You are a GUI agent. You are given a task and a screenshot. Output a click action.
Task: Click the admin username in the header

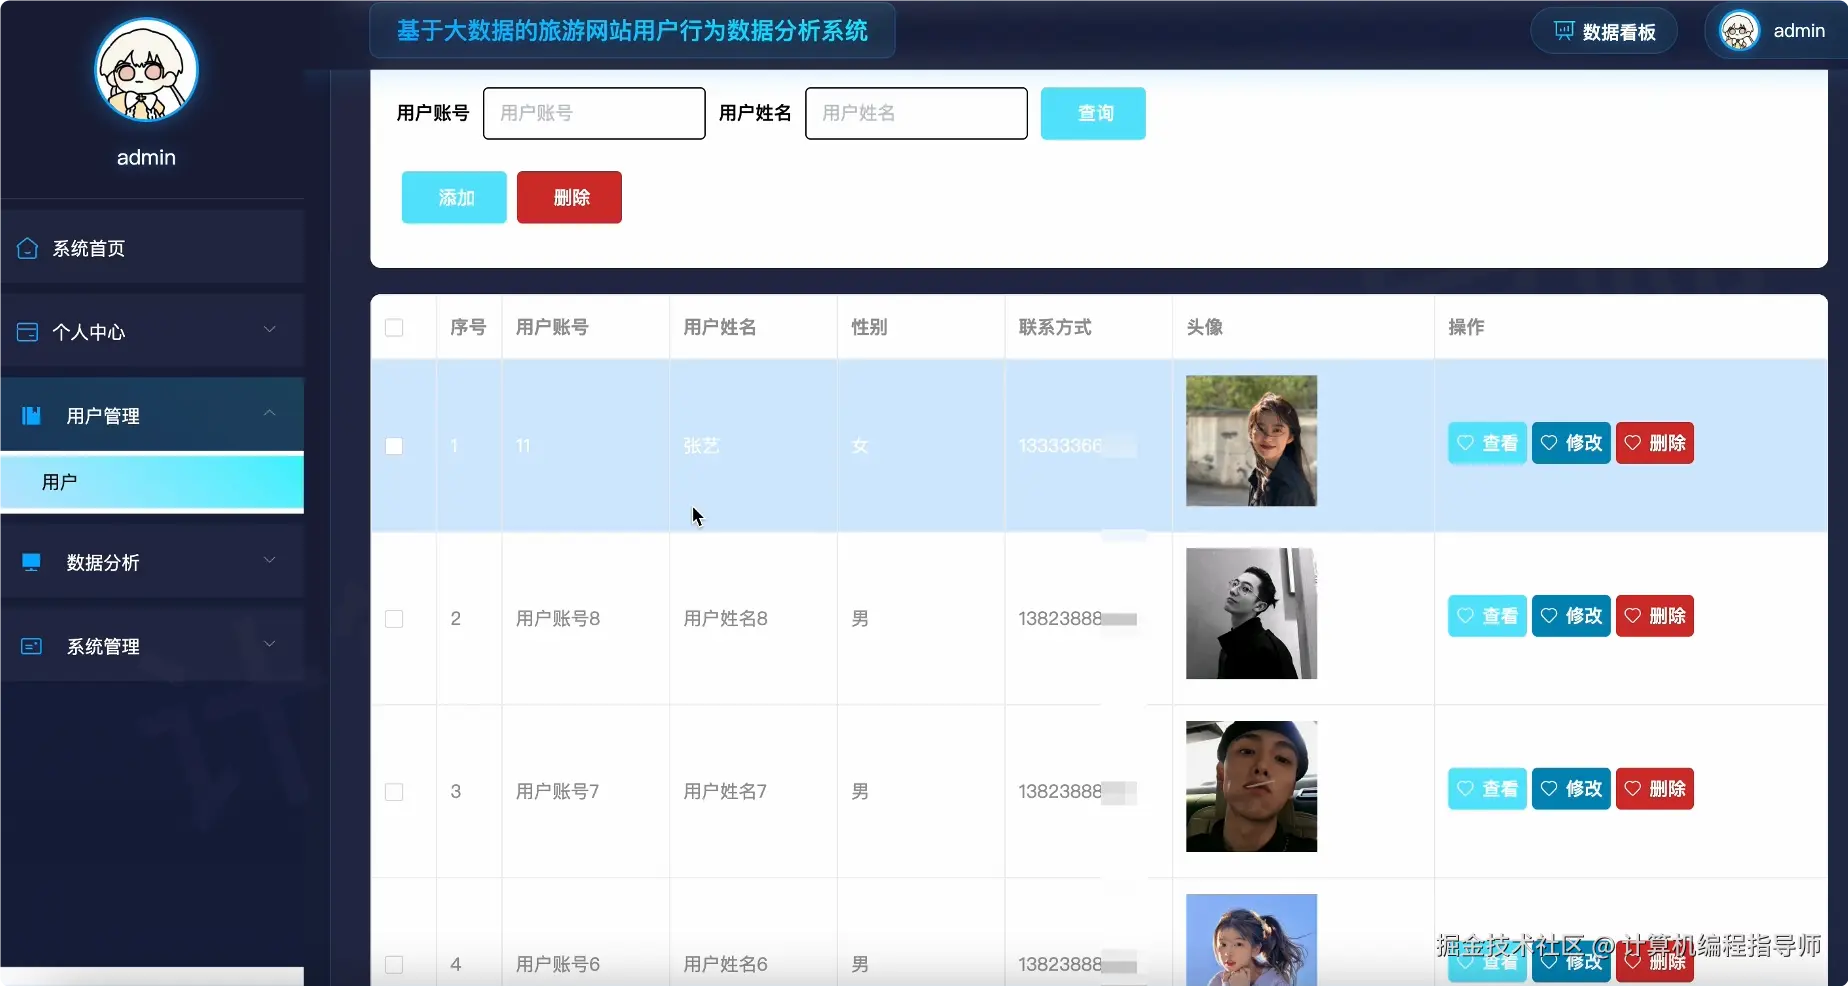click(1799, 31)
